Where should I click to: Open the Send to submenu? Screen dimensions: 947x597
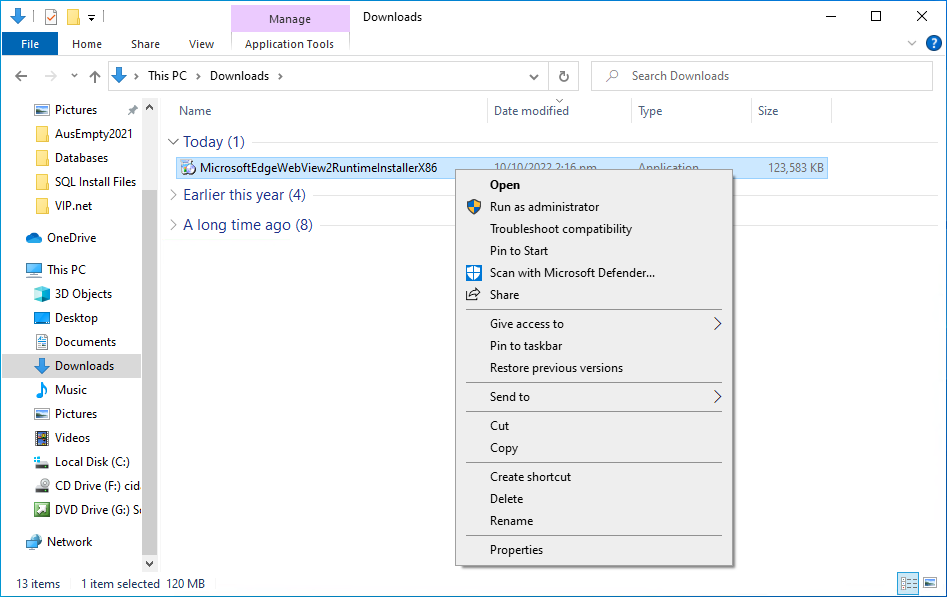tap(594, 397)
